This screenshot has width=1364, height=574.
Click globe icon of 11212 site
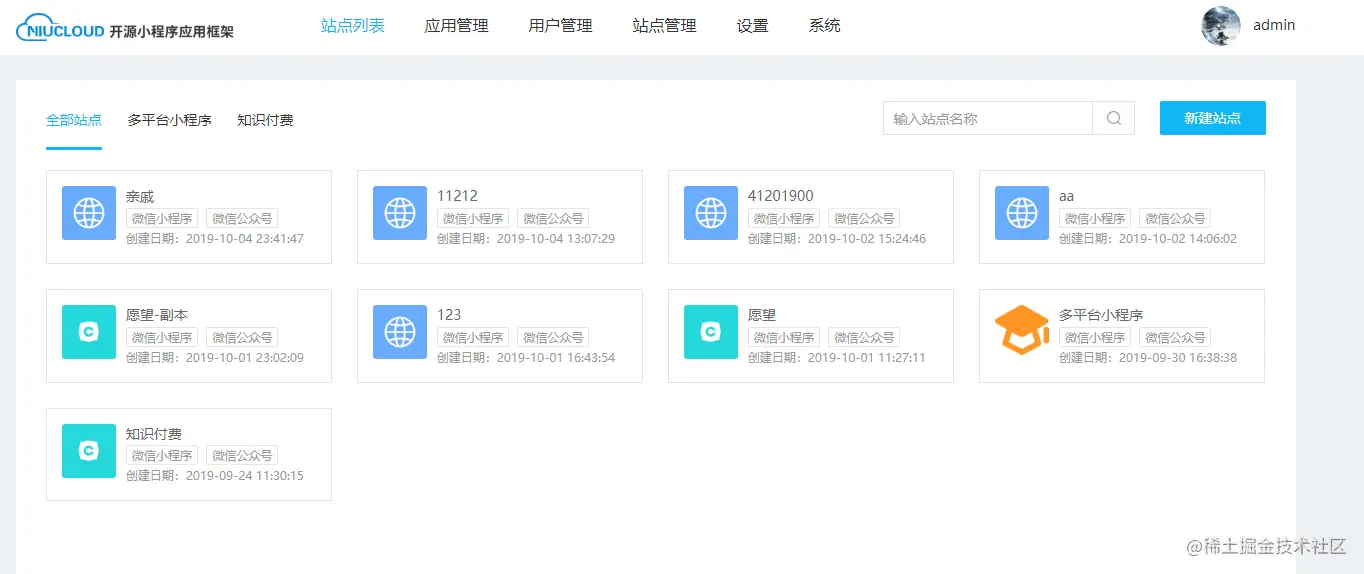(400, 213)
